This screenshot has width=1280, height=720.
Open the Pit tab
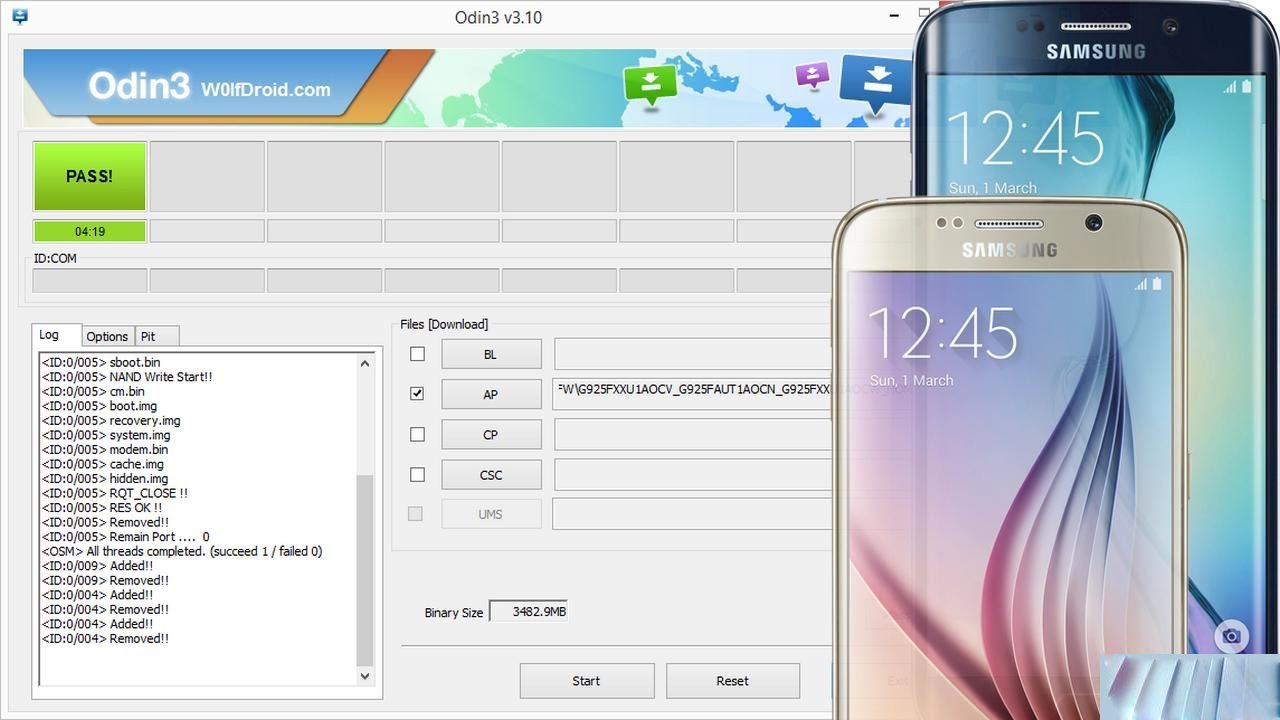tap(157, 336)
